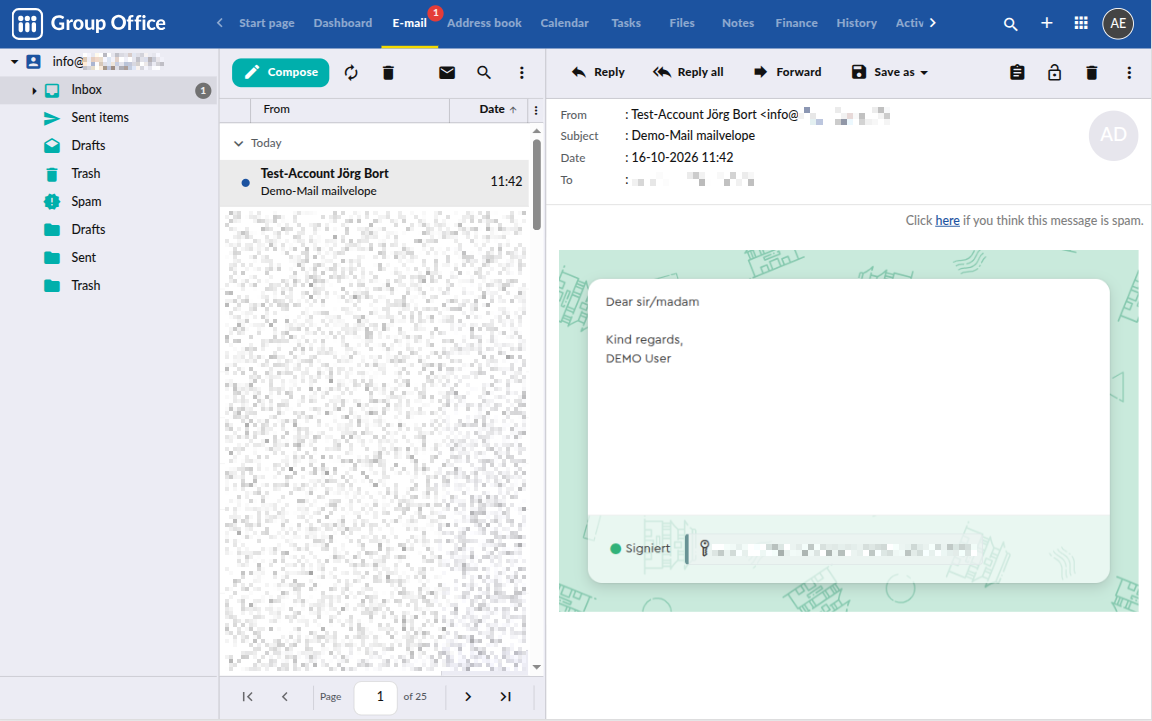Image resolution: width=1152 pixels, height=721 pixels.
Task: Switch to the Dashboard tab
Action: pos(343,24)
